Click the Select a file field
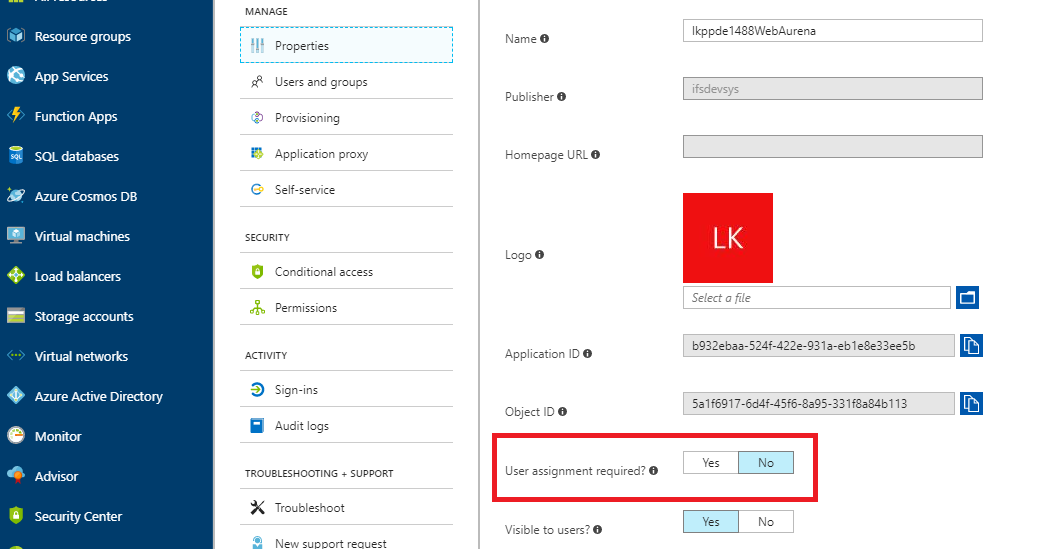 coord(816,297)
